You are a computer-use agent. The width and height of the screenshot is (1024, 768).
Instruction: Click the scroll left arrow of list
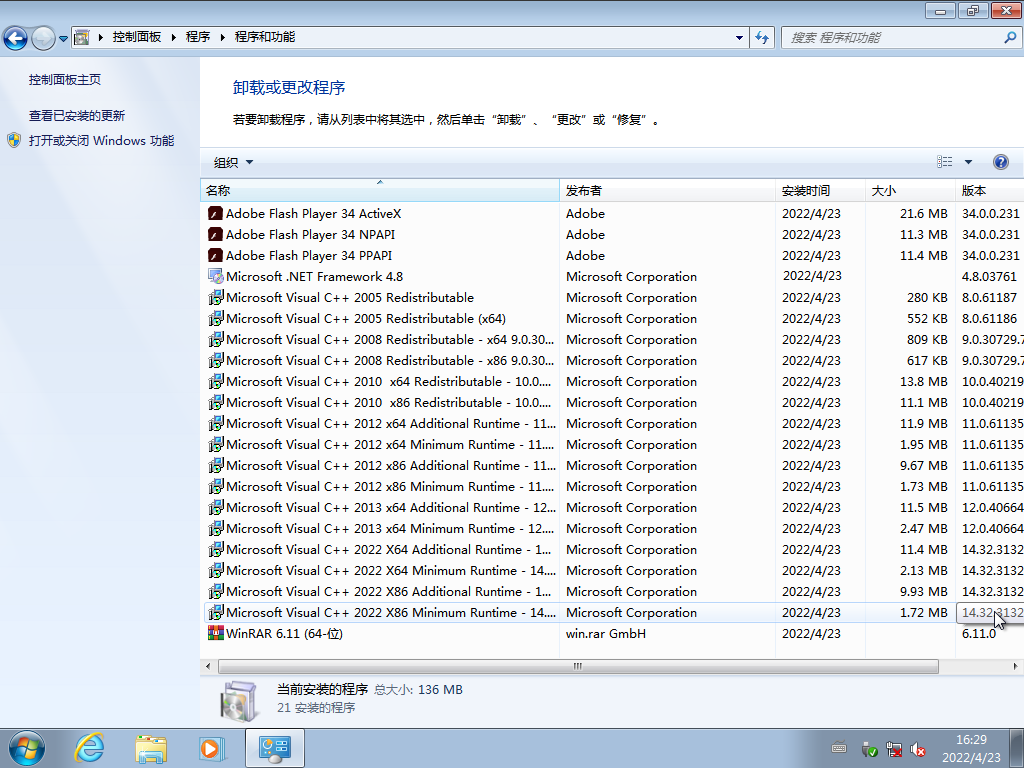pos(208,666)
